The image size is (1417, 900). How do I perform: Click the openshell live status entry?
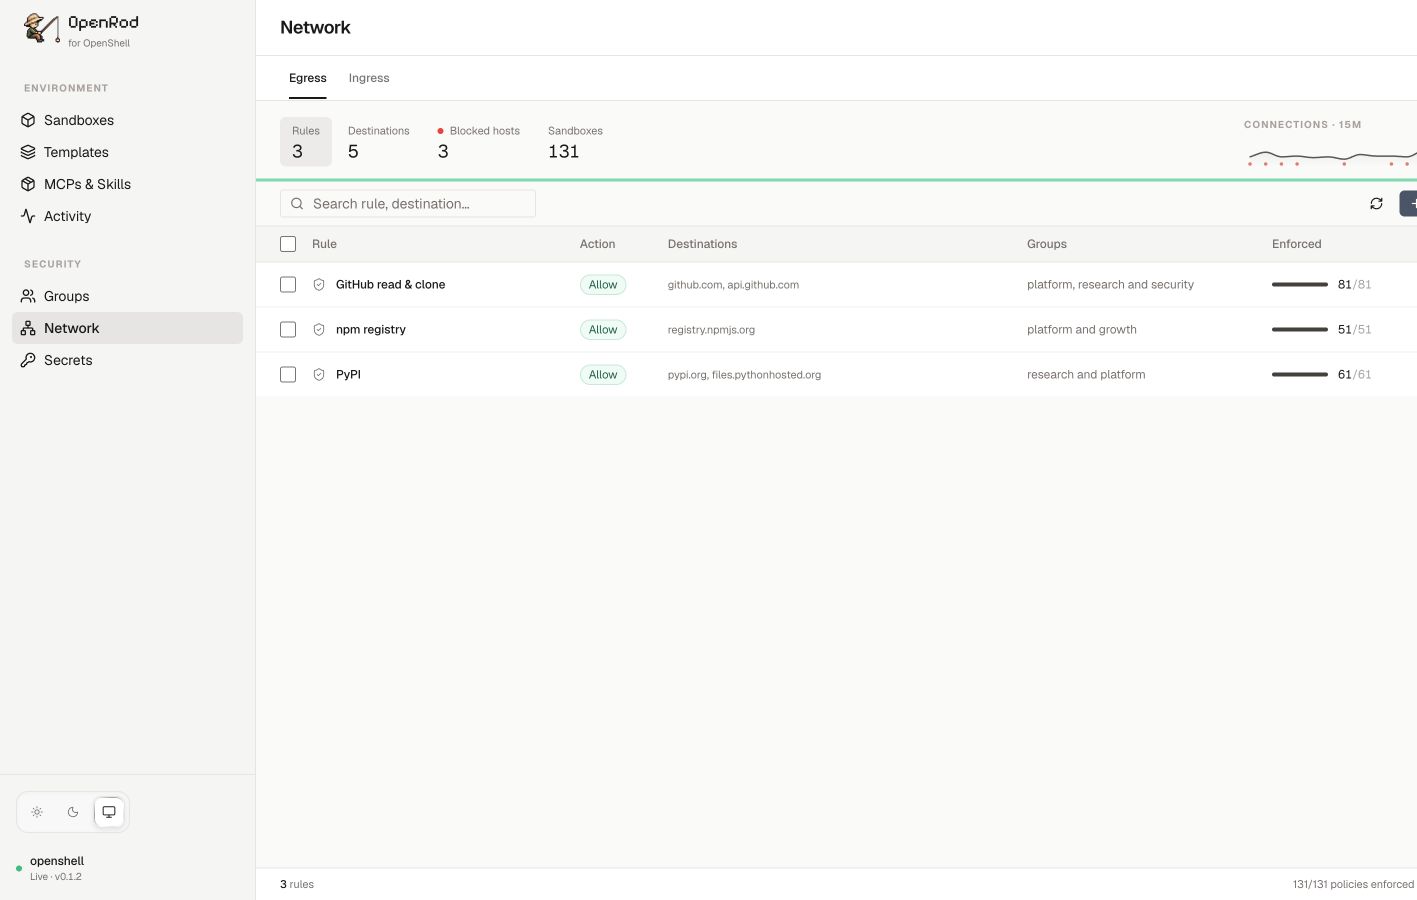point(57,868)
